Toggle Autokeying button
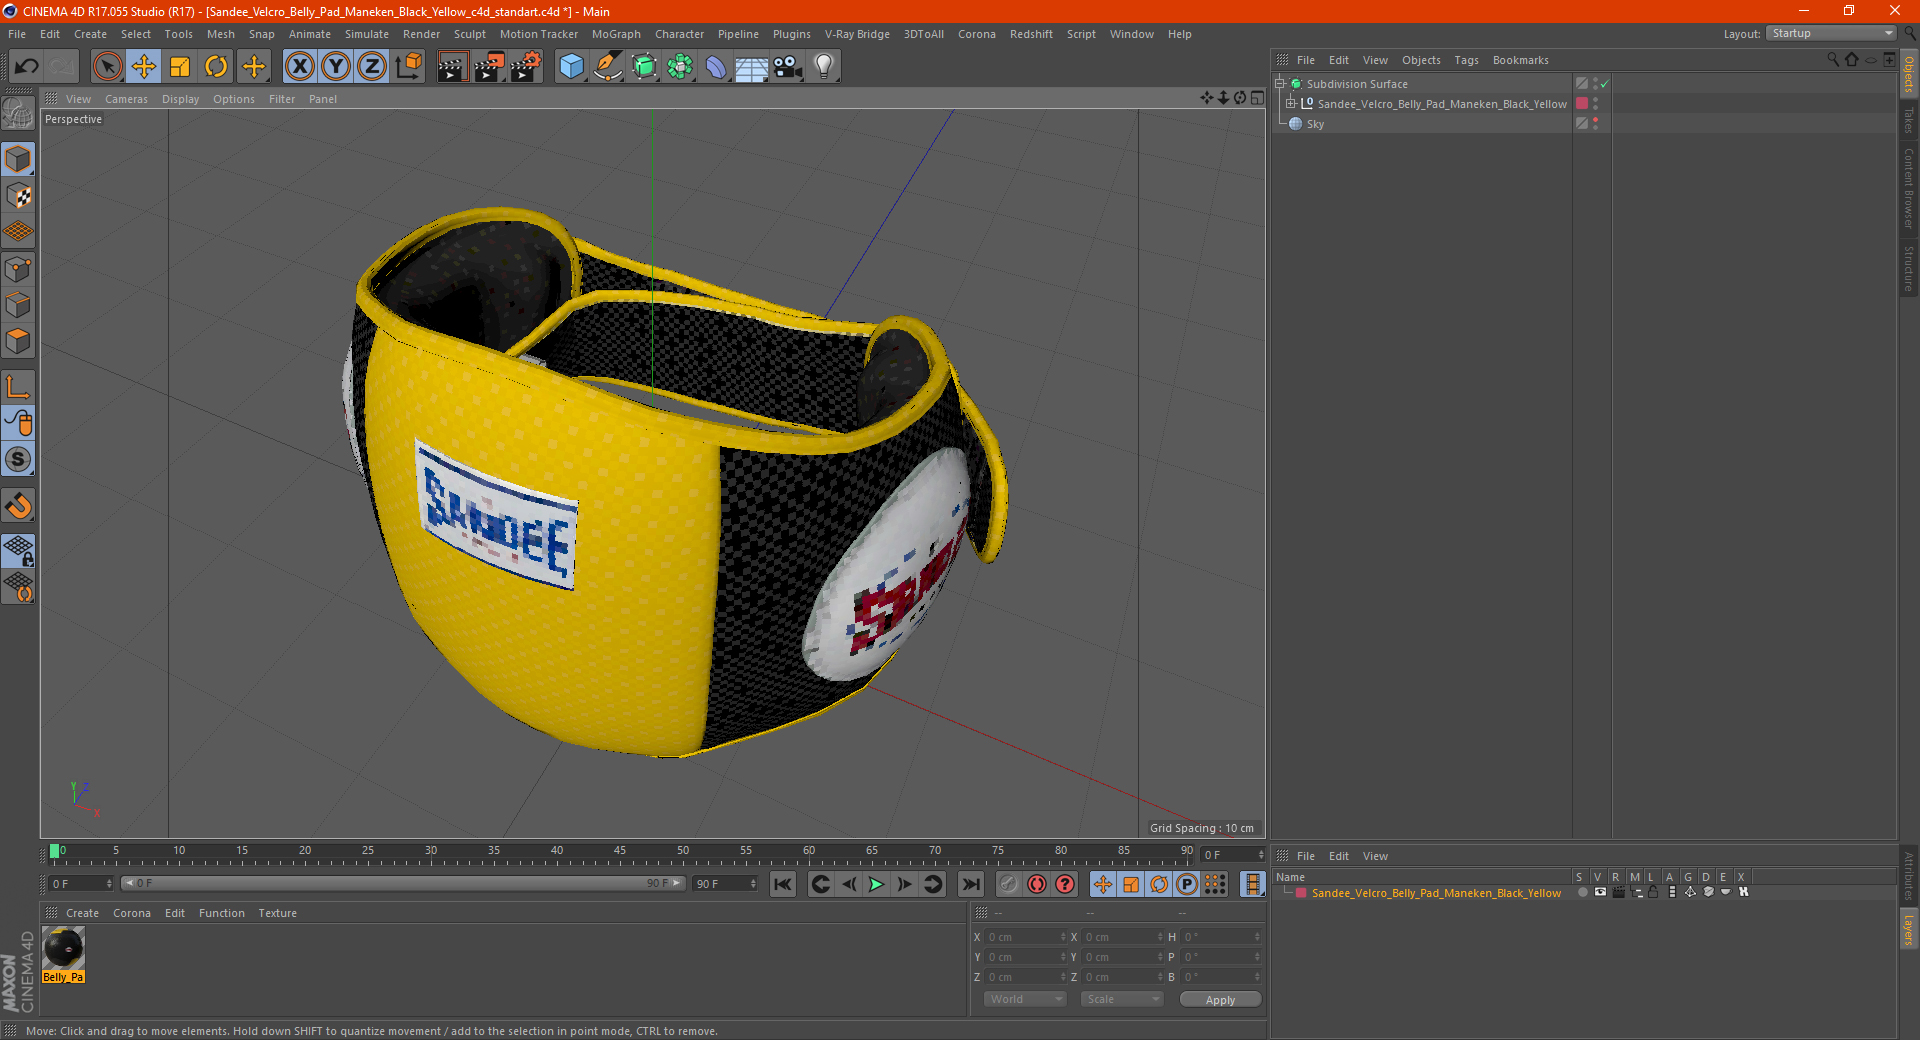 point(1037,884)
